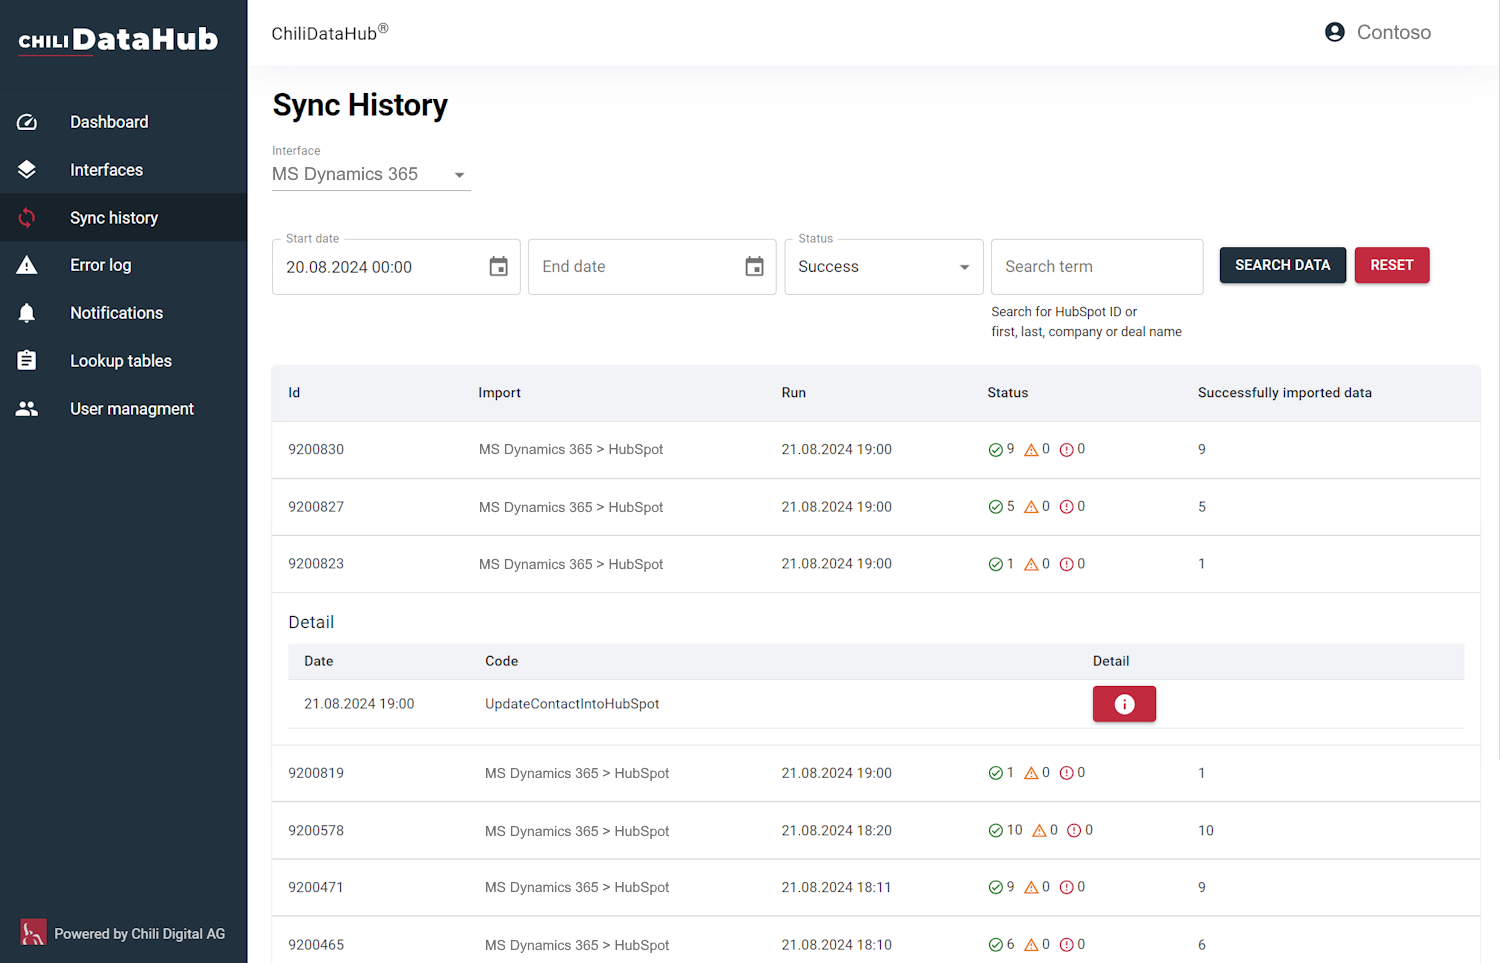Open Notifications in the sidebar
Screen dimensions: 1500x963
[123, 313]
